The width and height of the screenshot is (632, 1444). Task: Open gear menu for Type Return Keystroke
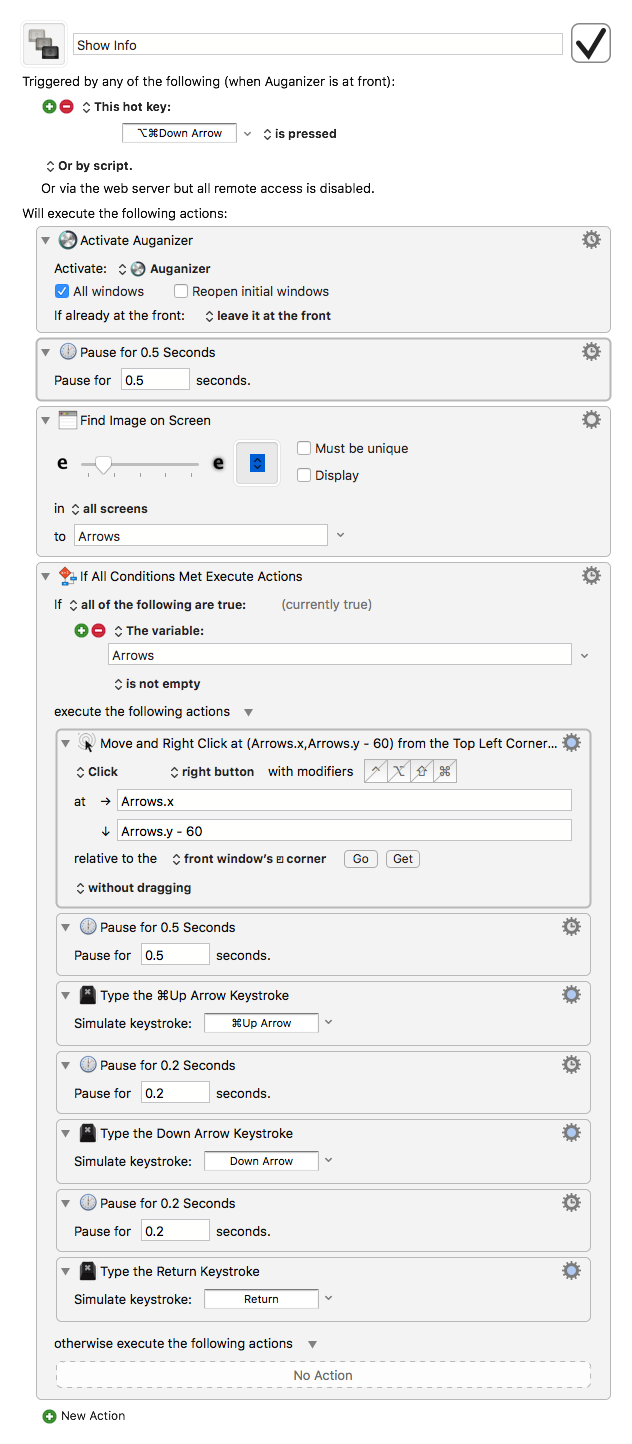[571, 1271]
